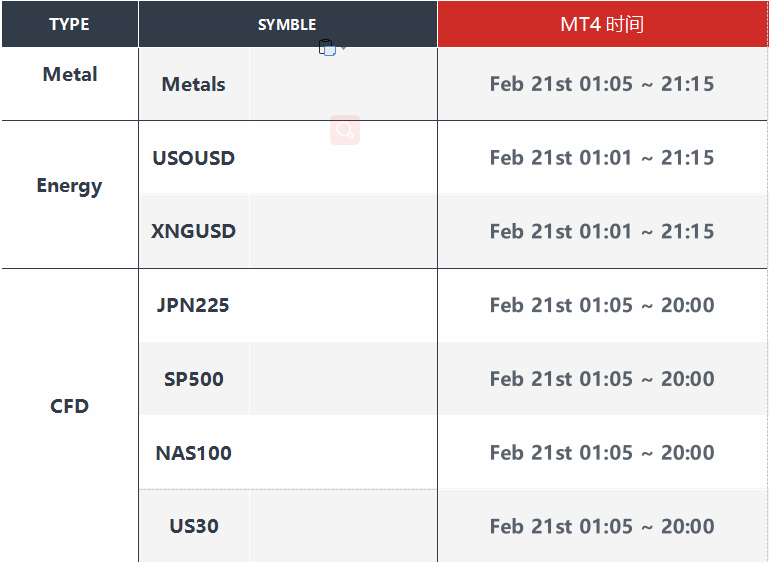769x562 pixels.
Task: Select the SYMBLE header cell
Action: 288,24
